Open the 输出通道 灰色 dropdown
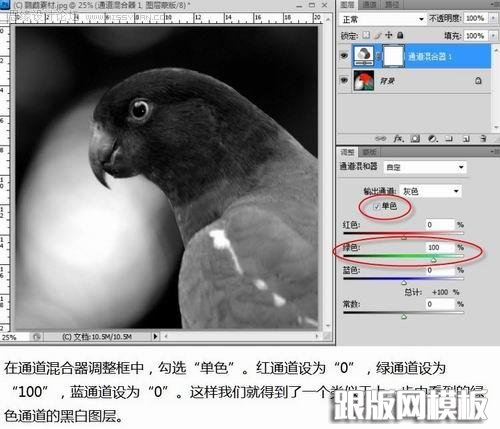The image size is (500, 429). pyautogui.click(x=431, y=191)
